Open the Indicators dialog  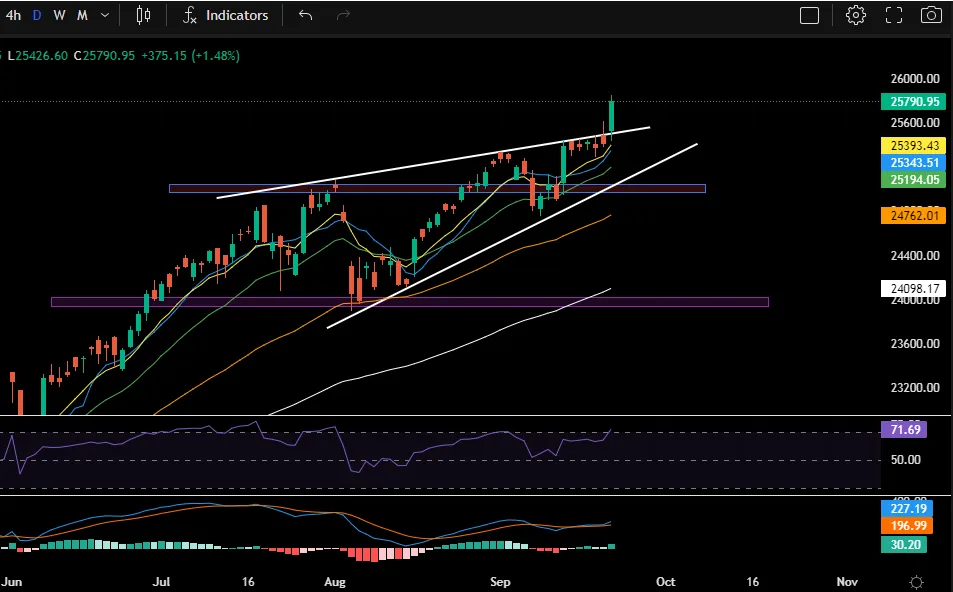[237, 15]
